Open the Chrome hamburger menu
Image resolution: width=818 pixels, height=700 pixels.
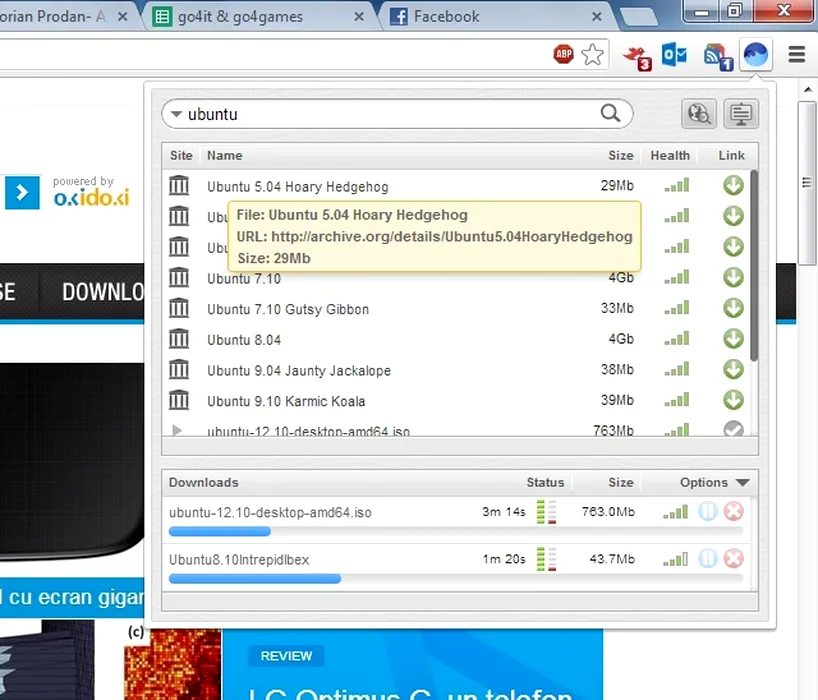[797, 54]
